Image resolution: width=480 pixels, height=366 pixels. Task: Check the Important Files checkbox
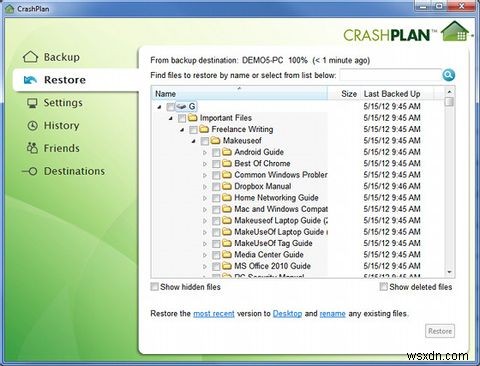click(182, 118)
